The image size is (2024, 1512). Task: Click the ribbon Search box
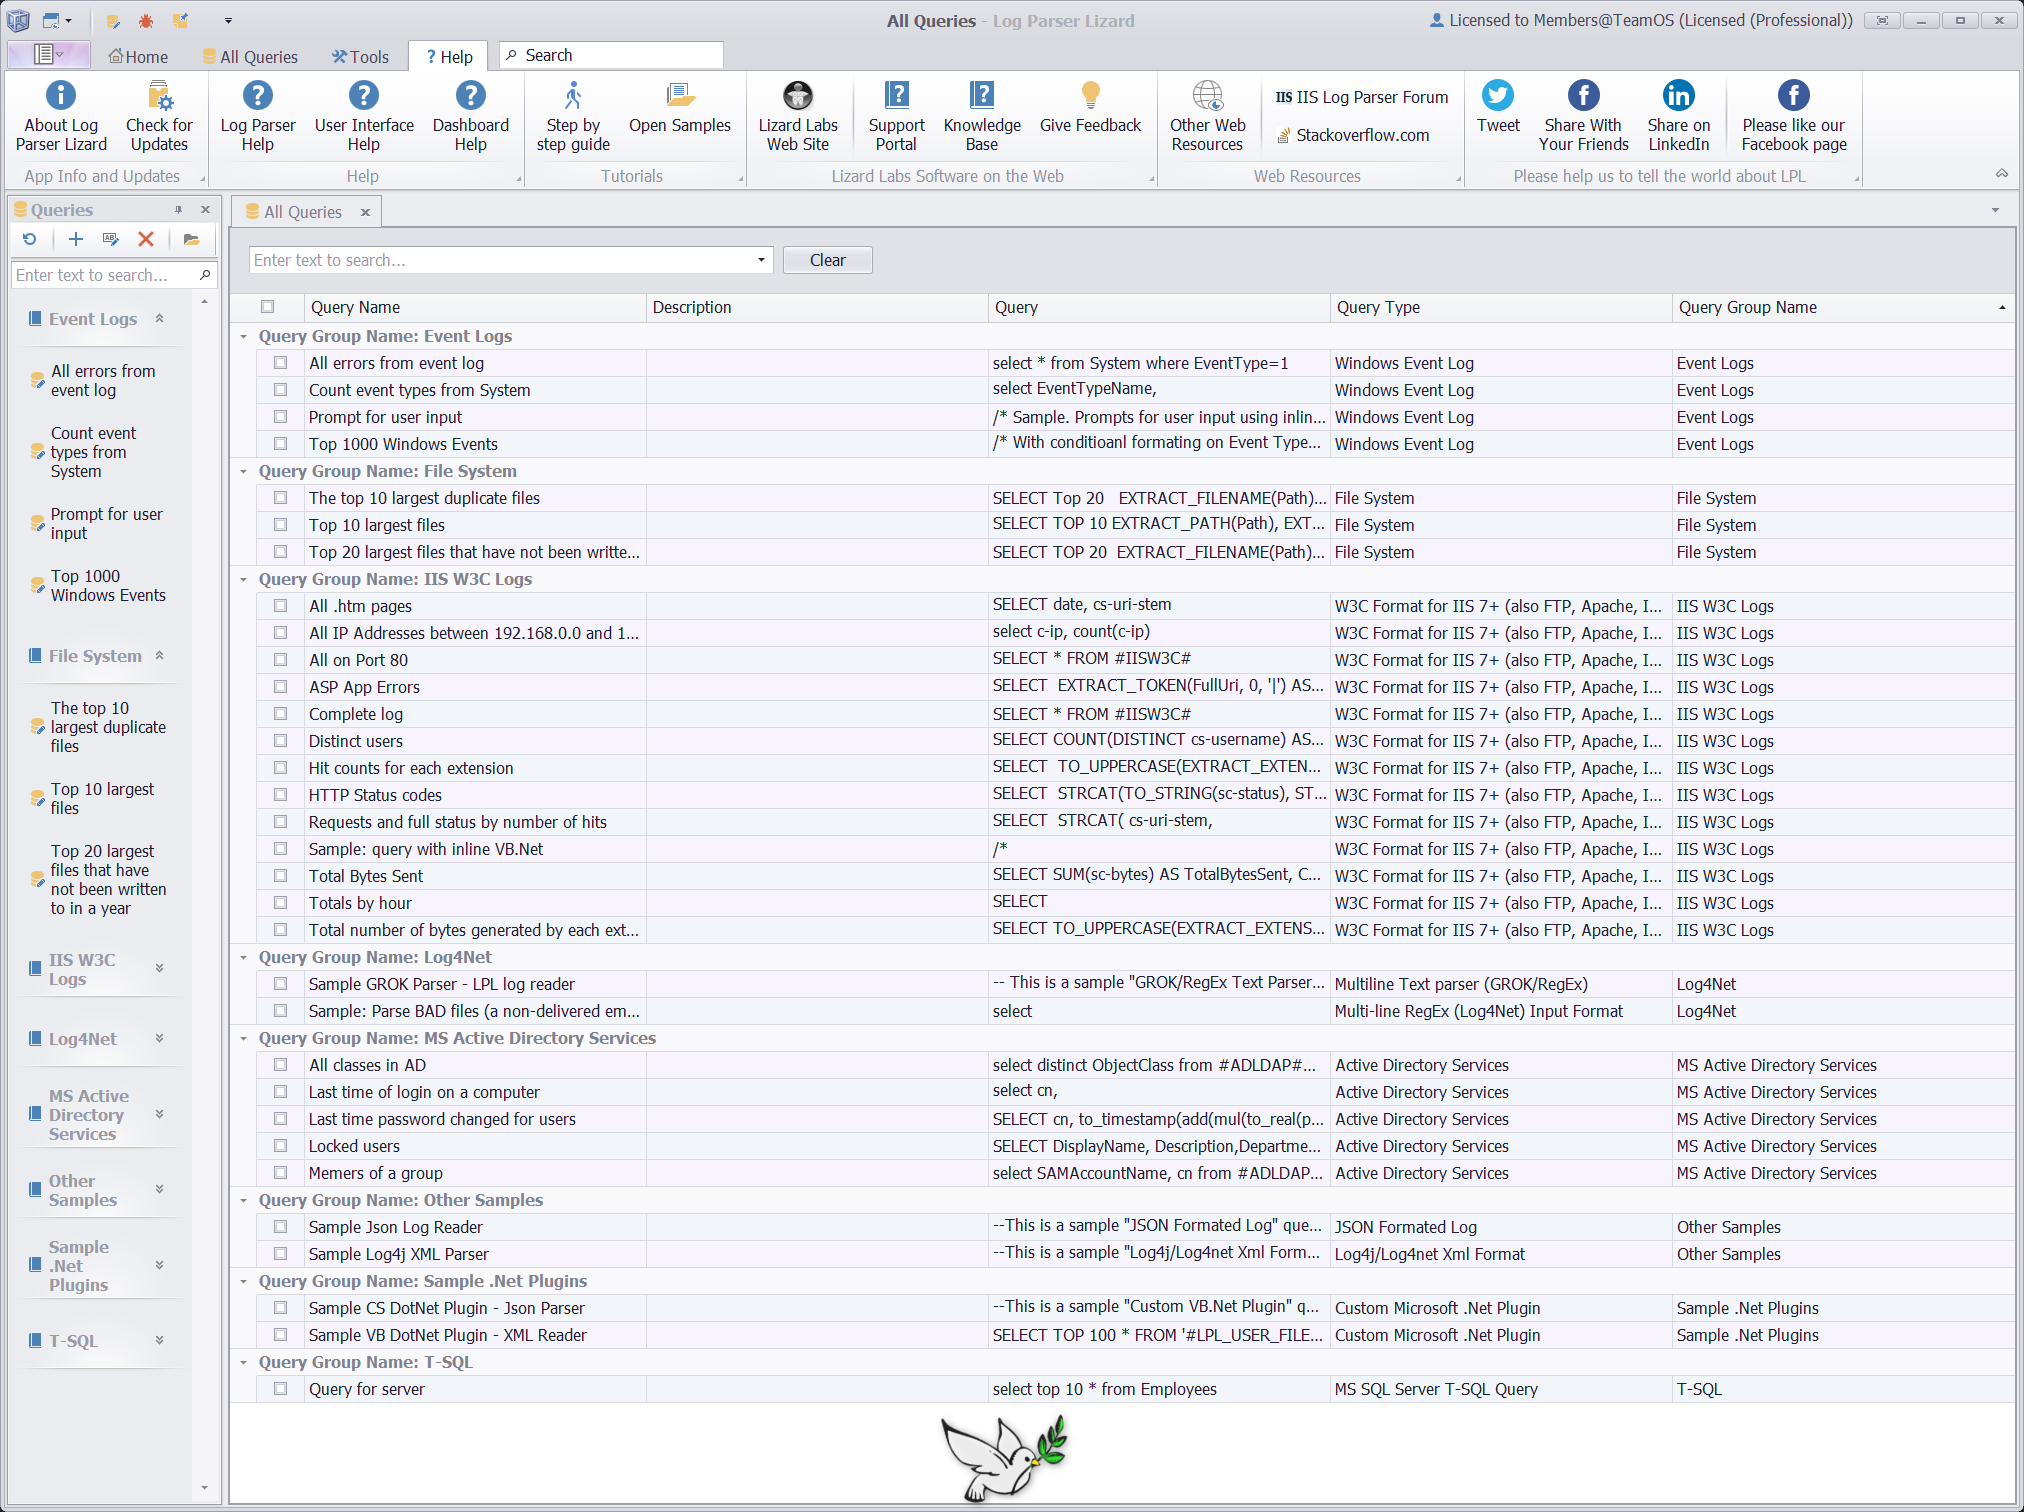(x=611, y=55)
